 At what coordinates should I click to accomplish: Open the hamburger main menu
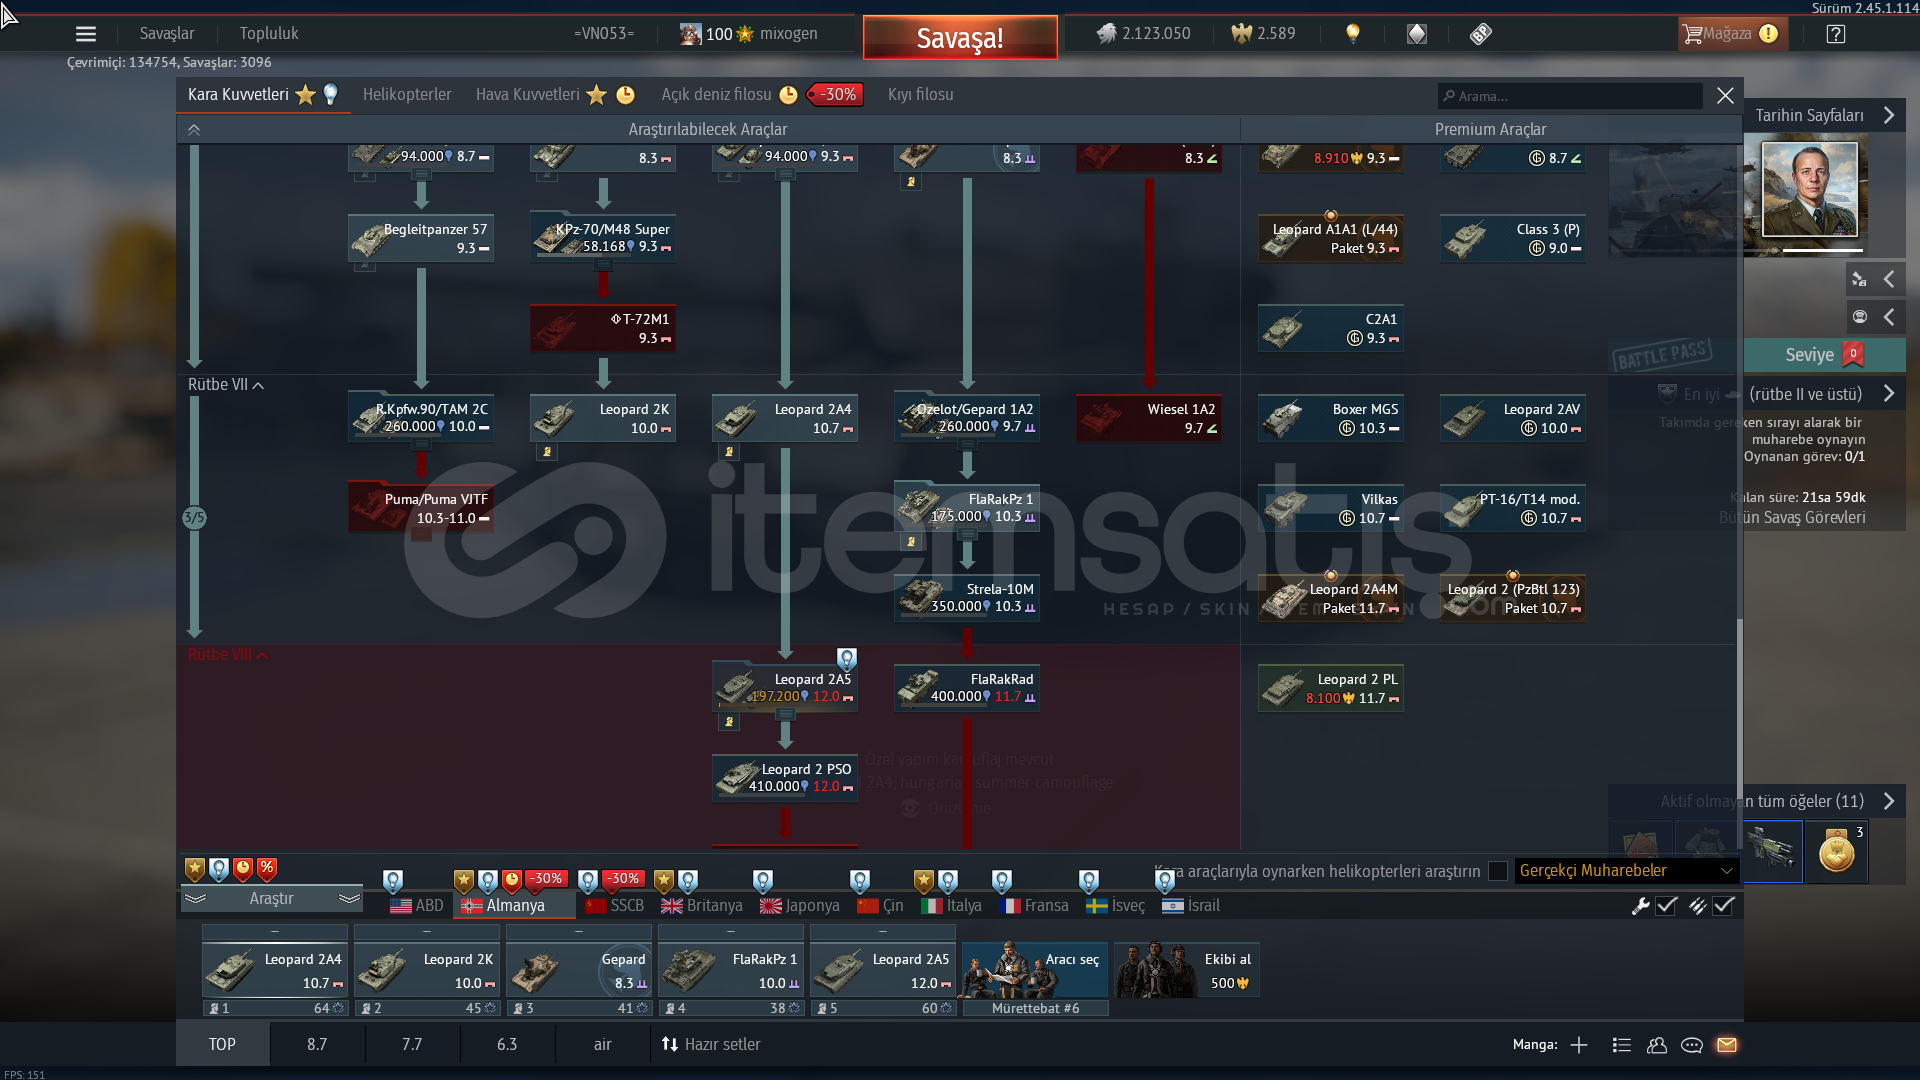(x=86, y=34)
